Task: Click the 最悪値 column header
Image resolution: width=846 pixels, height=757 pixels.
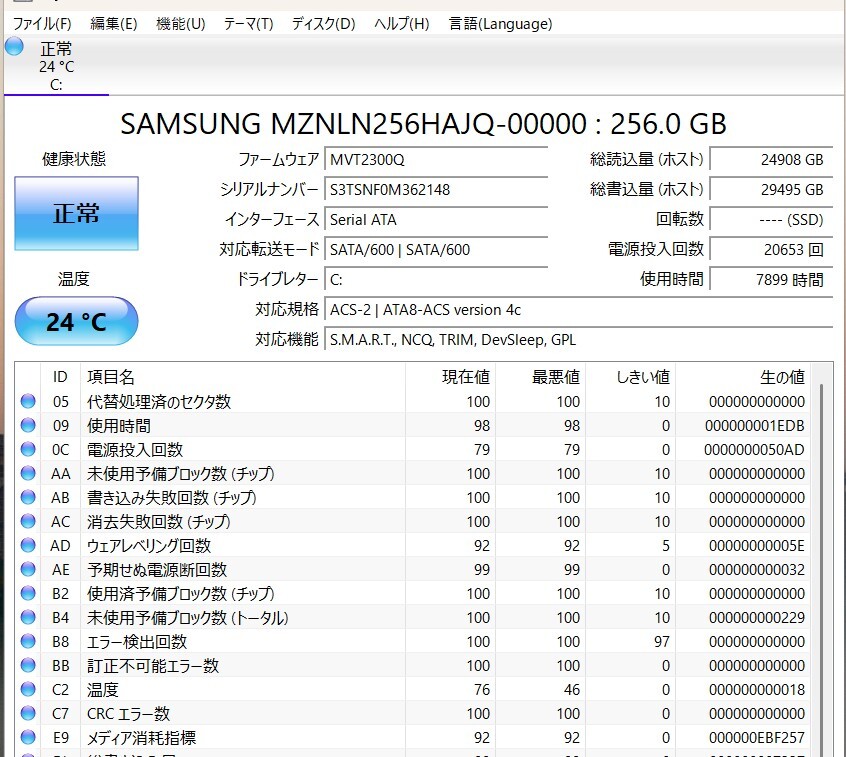Action: [541, 377]
